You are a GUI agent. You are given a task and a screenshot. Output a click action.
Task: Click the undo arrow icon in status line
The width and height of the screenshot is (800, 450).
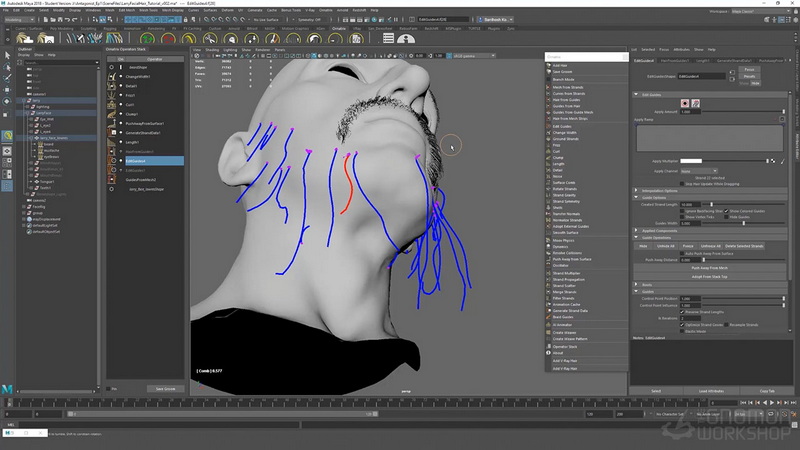click(67, 19)
